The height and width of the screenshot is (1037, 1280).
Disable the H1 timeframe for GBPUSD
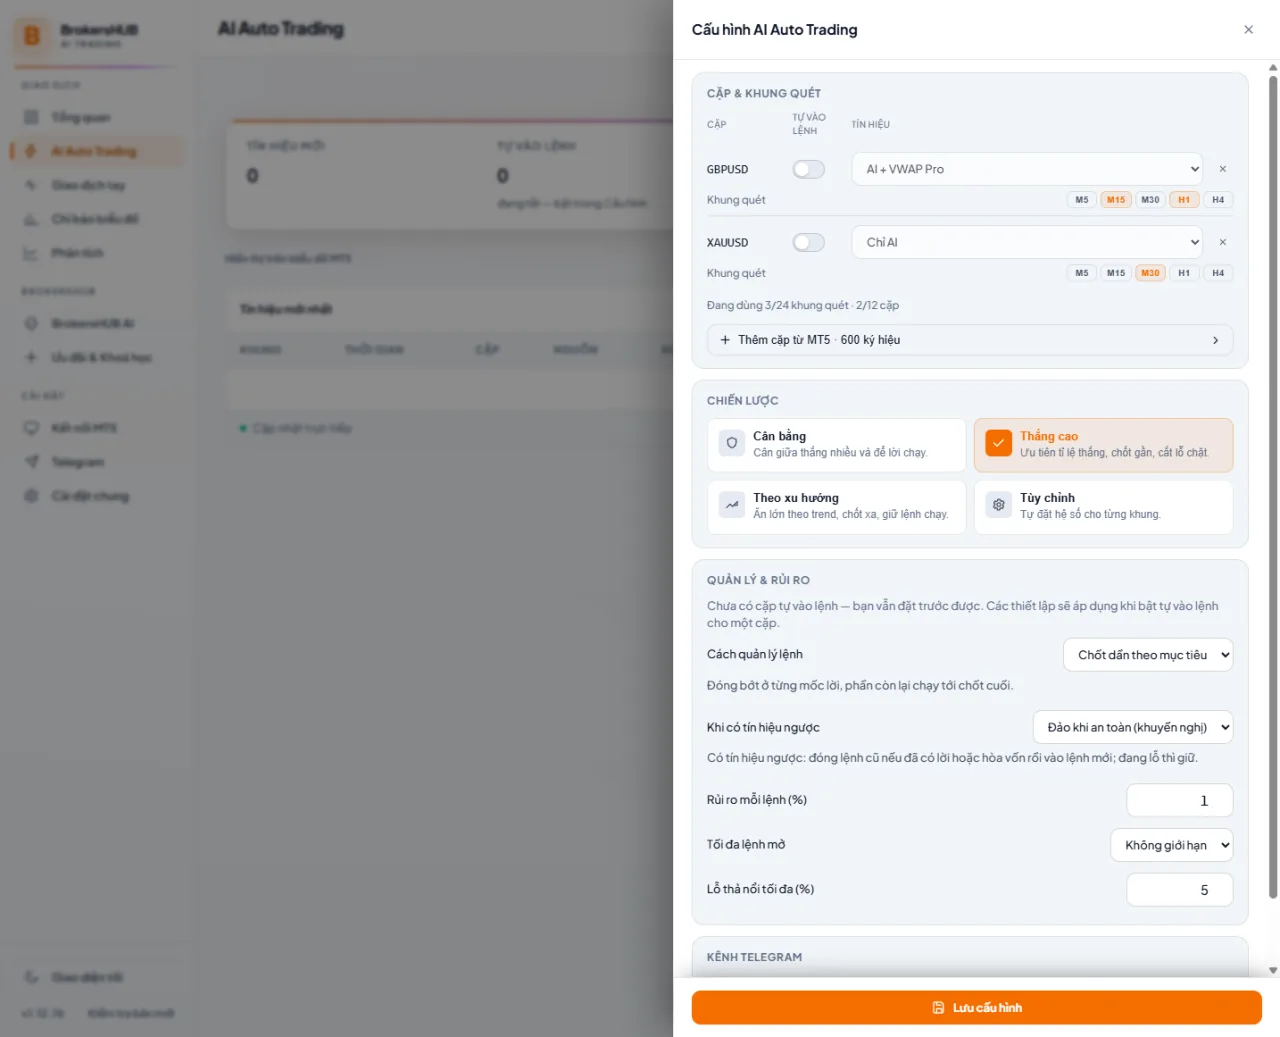pos(1184,200)
